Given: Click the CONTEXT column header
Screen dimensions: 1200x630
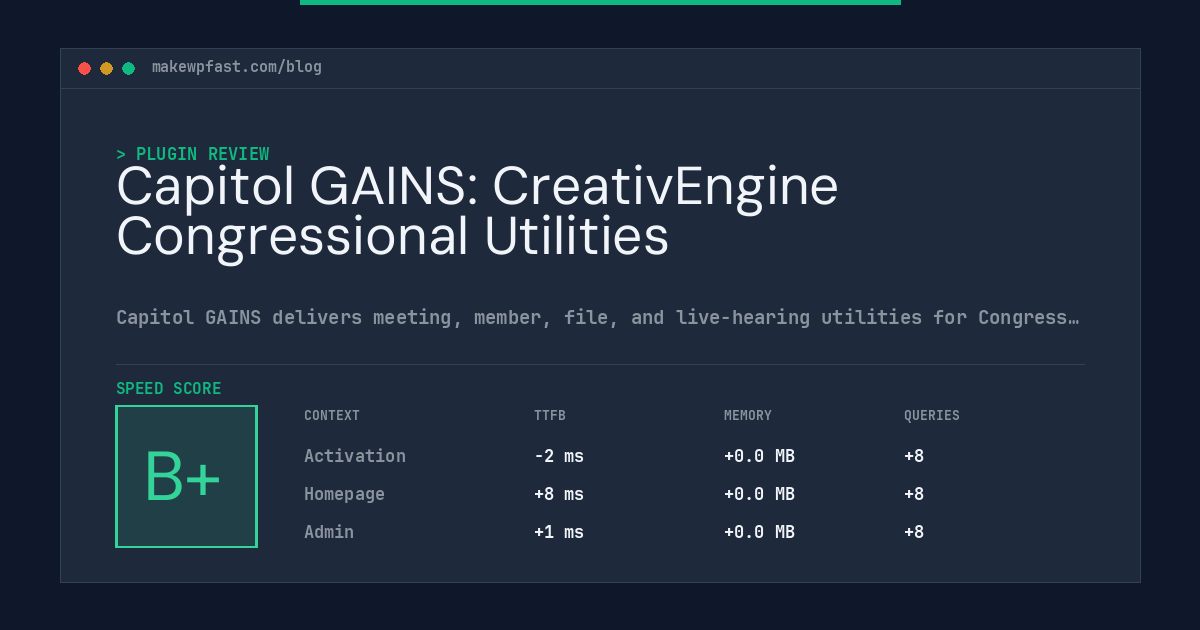Looking at the screenshot, I should 332,415.
